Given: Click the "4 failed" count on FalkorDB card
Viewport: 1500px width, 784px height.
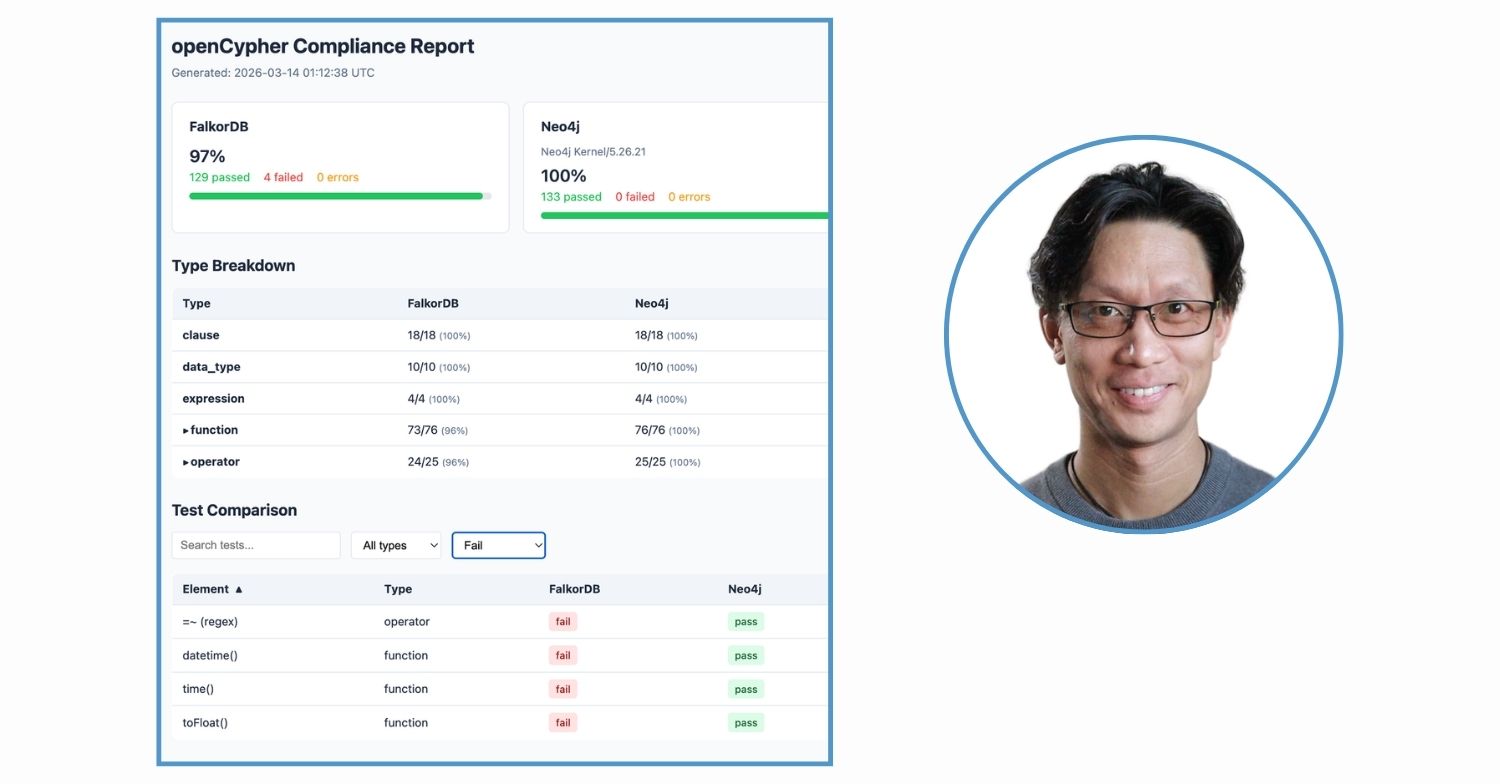Looking at the screenshot, I should pos(283,177).
